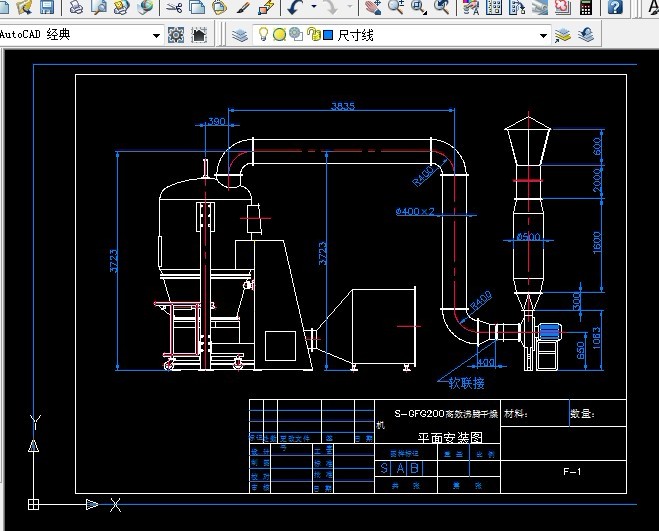Select the F-1 drawing number
This screenshot has height=531, width=659.
pyautogui.click(x=572, y=472)
